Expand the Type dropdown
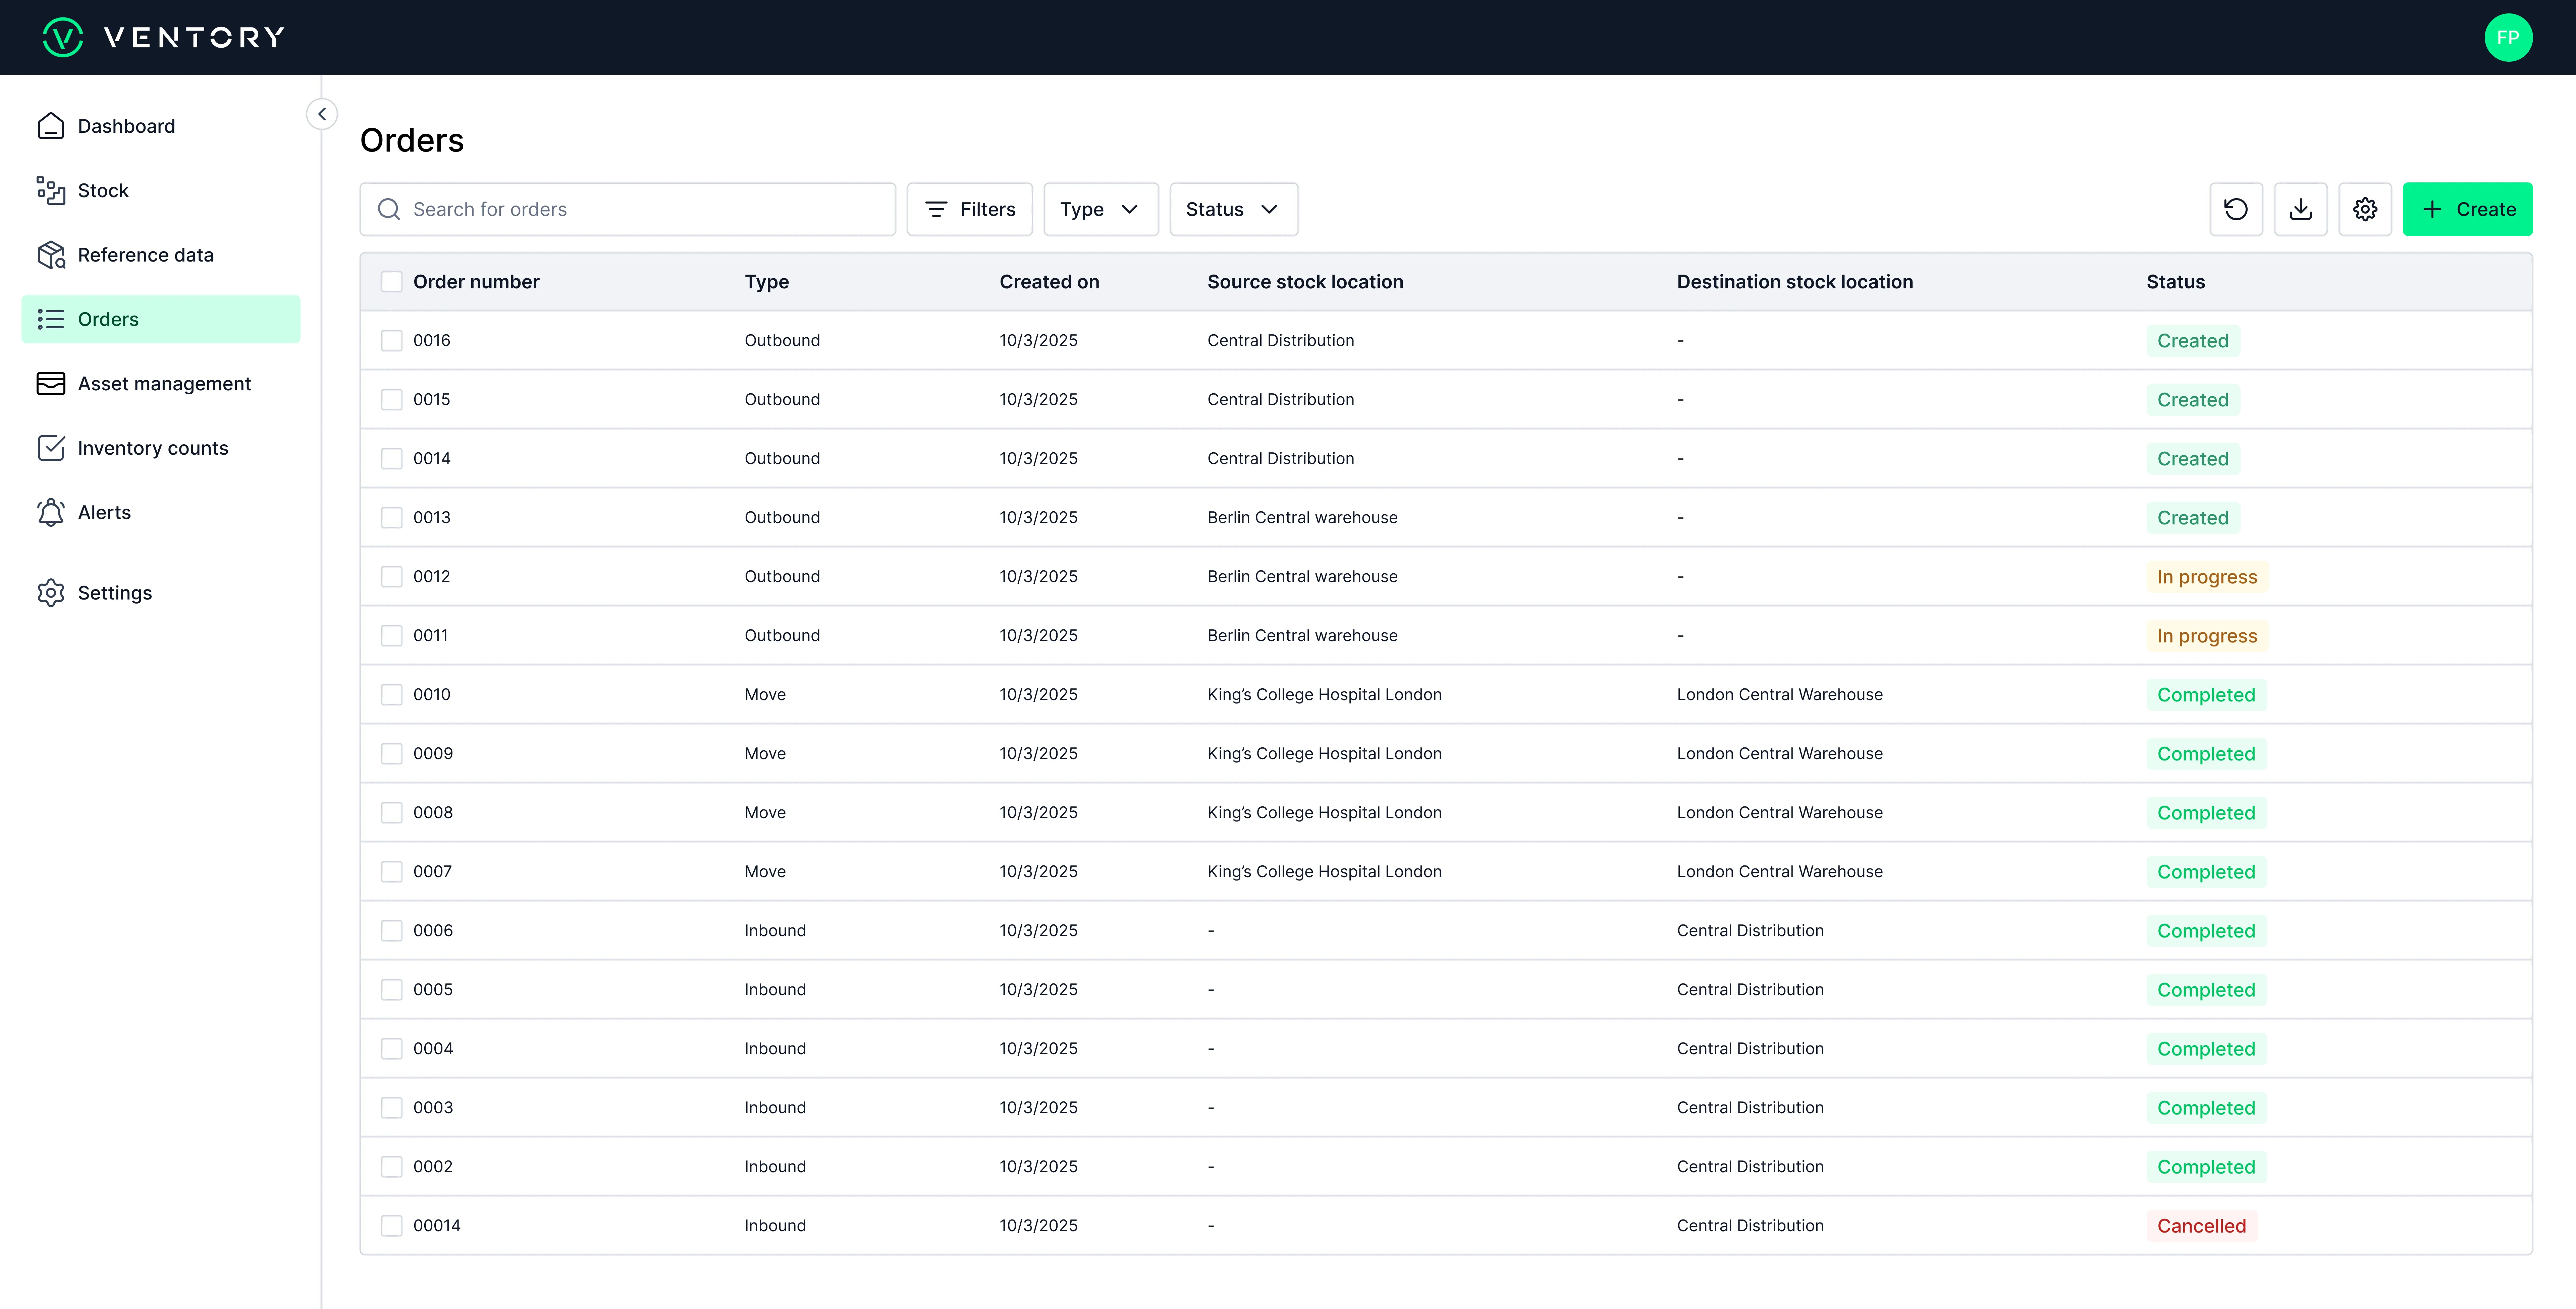This screenshot has width=2576, height=1309. [1100, 209]
